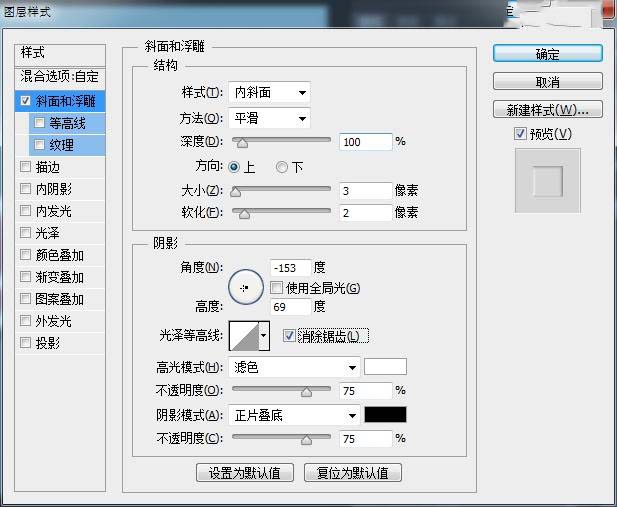Check 使用全局光(G) option

[x=276, y=288]
